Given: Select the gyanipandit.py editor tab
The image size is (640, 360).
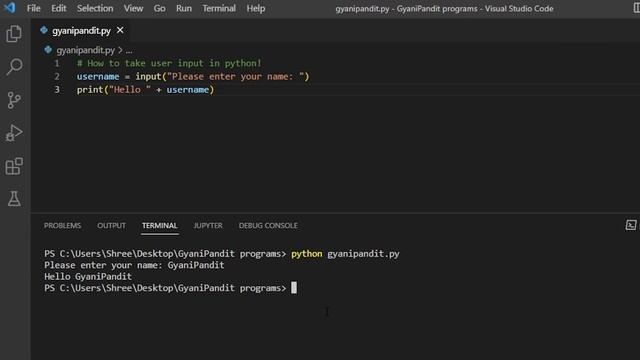Looking at the screenshot, I should (81, 31).
